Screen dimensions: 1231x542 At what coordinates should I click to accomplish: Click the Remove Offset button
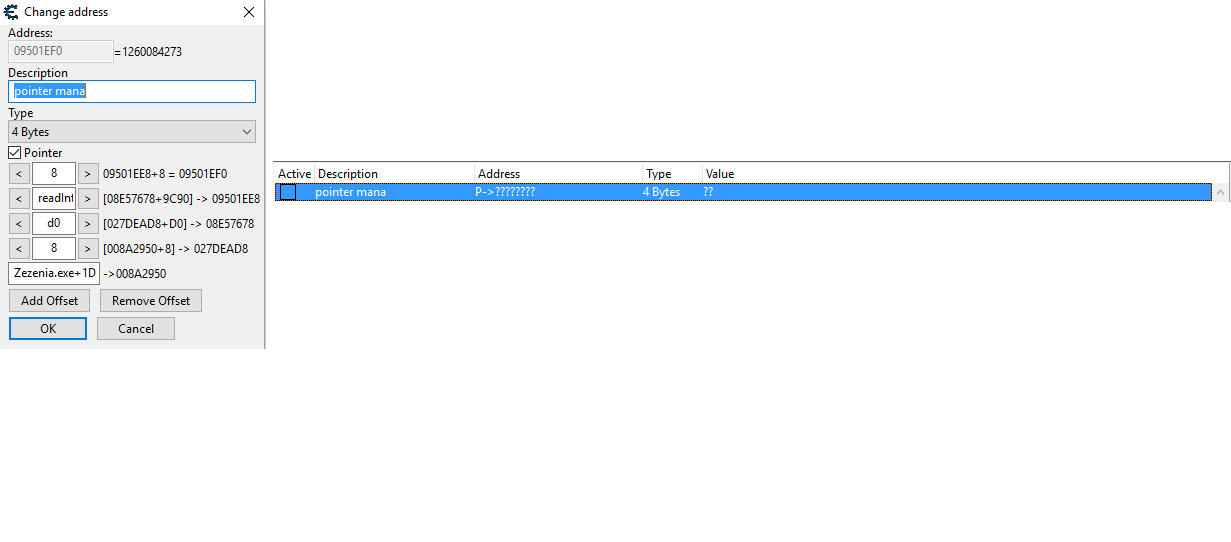pos(151,300)
